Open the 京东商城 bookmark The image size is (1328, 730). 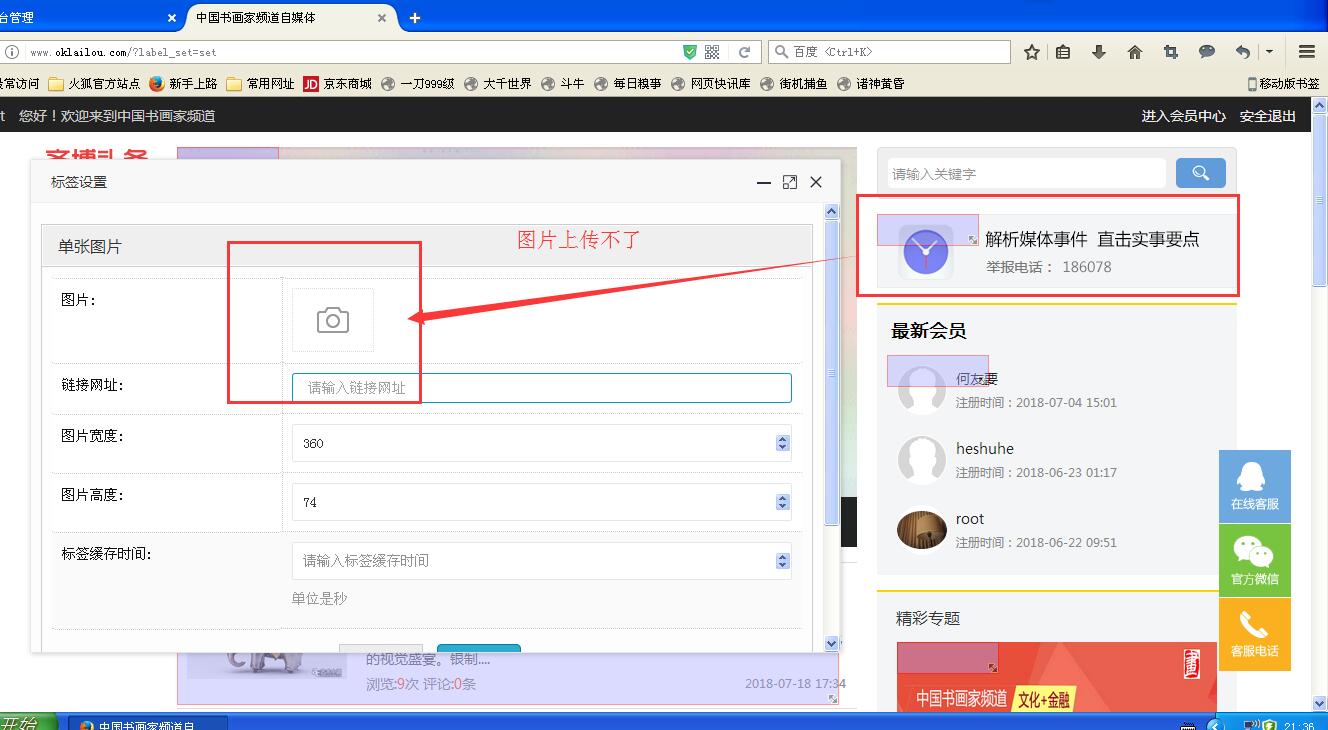(337, 84)
